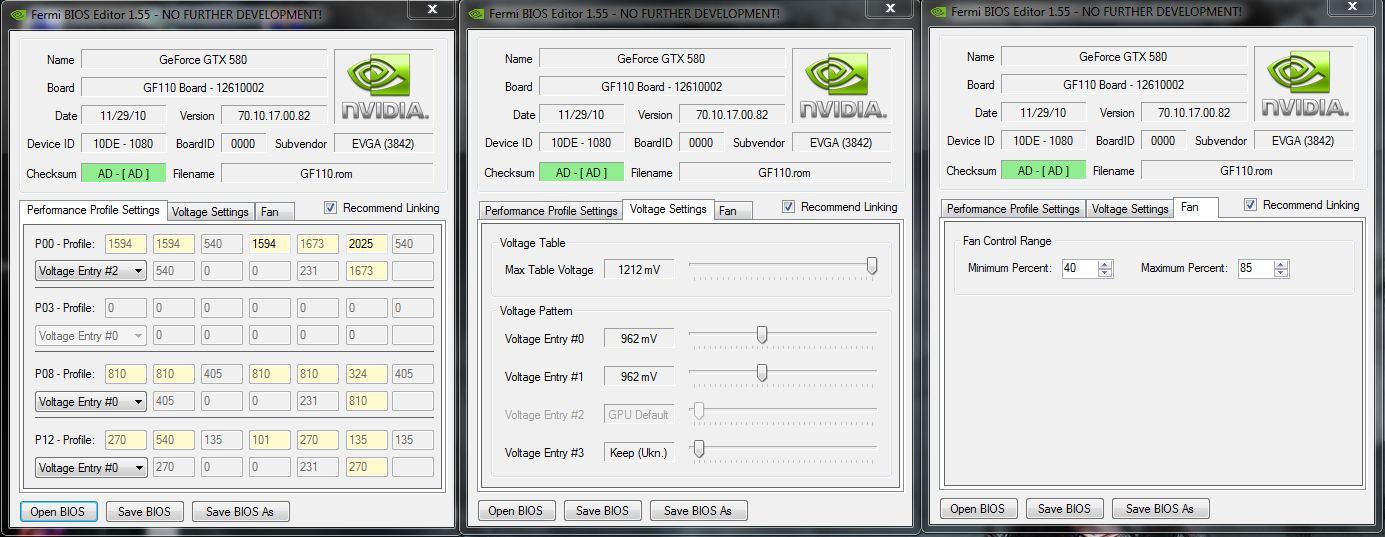Viewport: 1385px width, 537px height.
Task: Open the P00 Voltage Entry #2 dropdown
Action: [91, 271]
